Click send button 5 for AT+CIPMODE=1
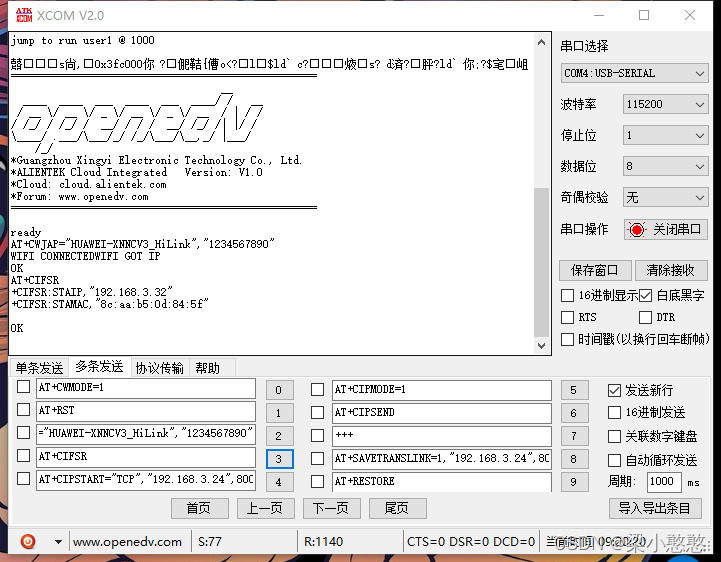Screen dimensions: 721x562 click(x=574, y=390)
